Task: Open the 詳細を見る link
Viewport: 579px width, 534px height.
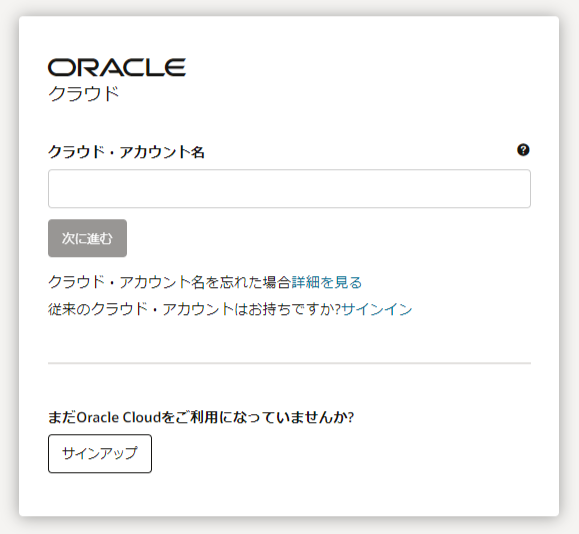Action: tap(327, 282)
